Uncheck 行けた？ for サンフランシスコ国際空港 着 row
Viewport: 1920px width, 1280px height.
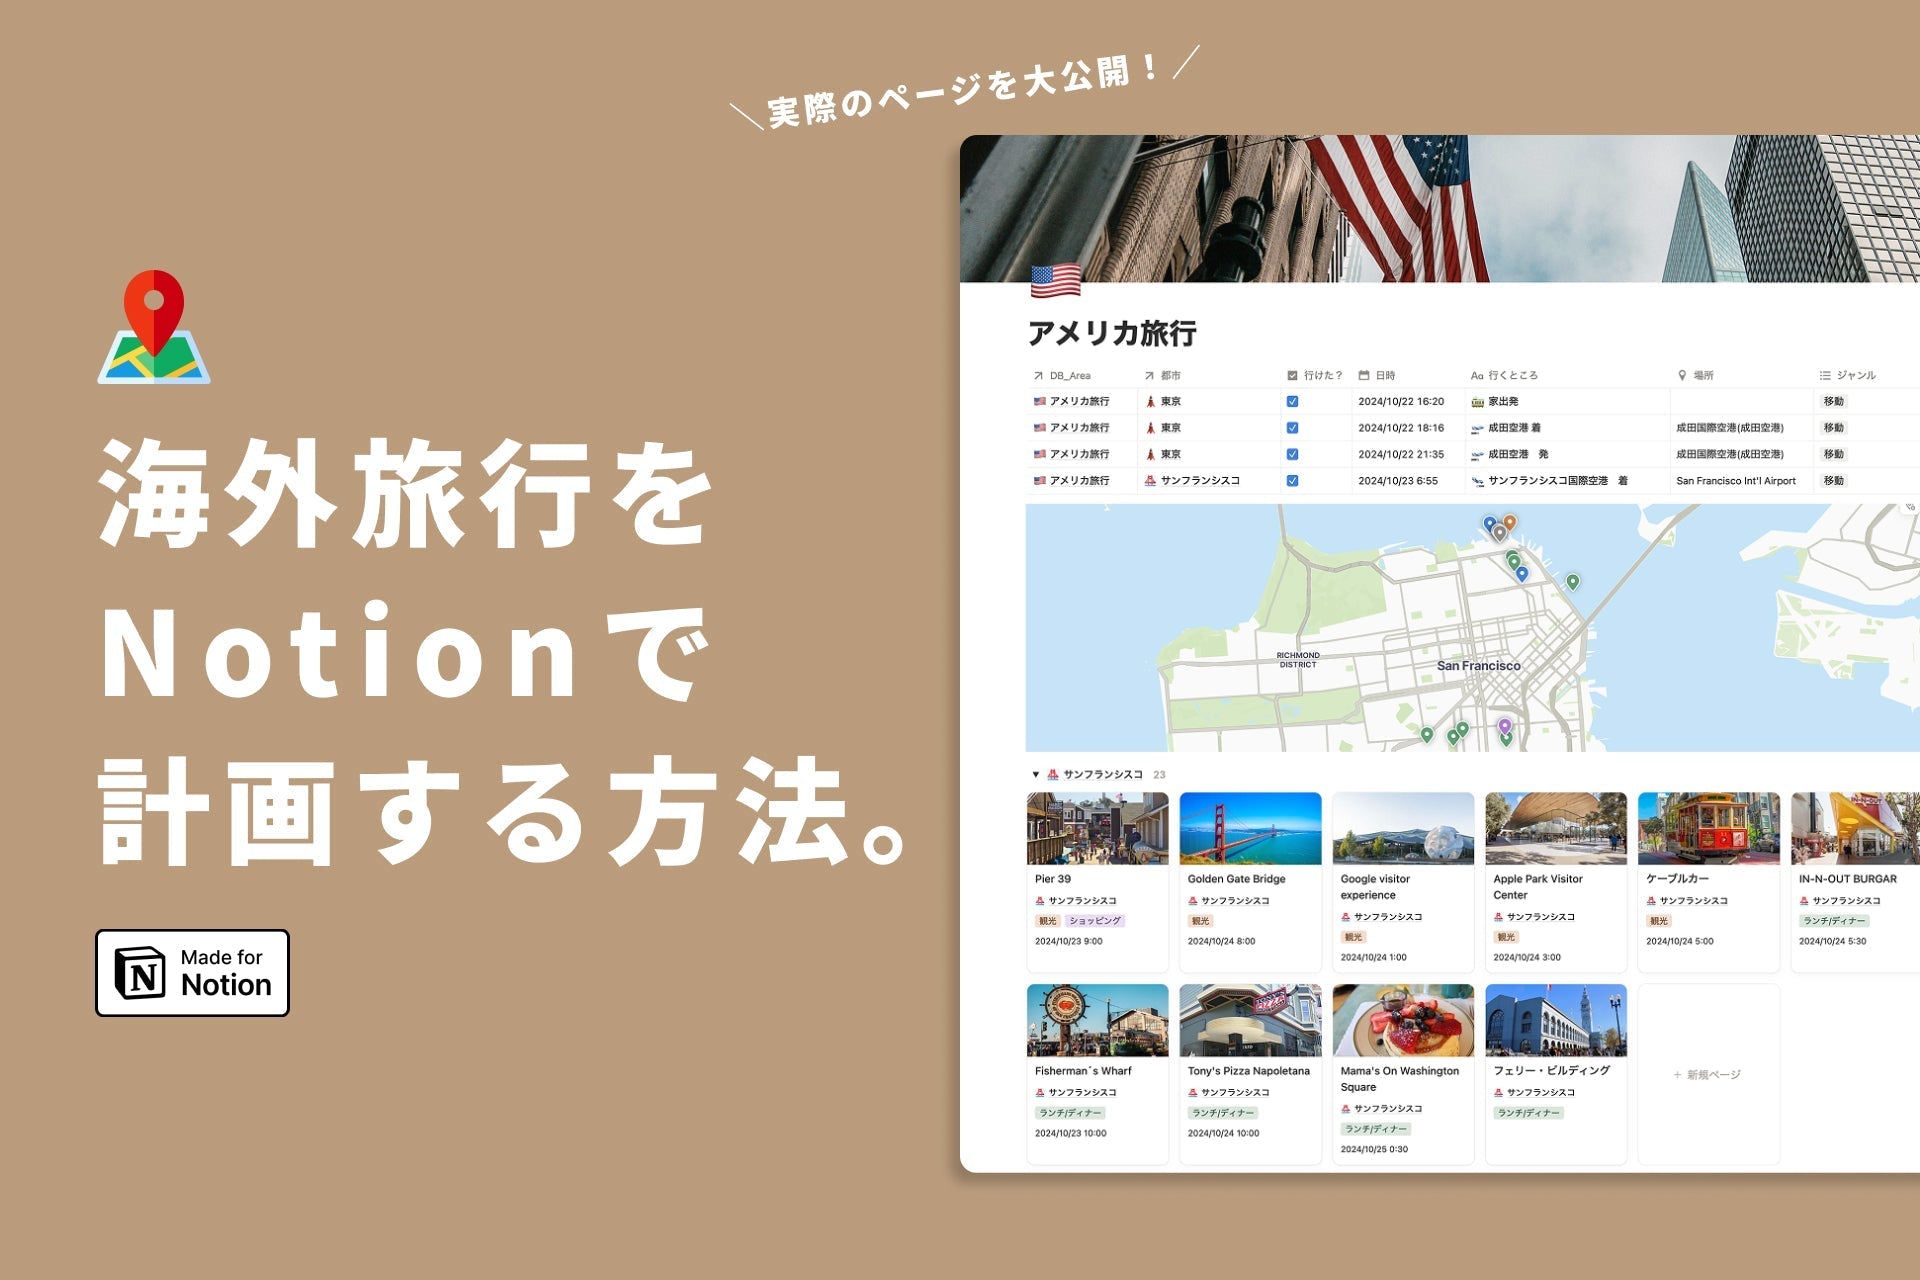point(1291,480)
